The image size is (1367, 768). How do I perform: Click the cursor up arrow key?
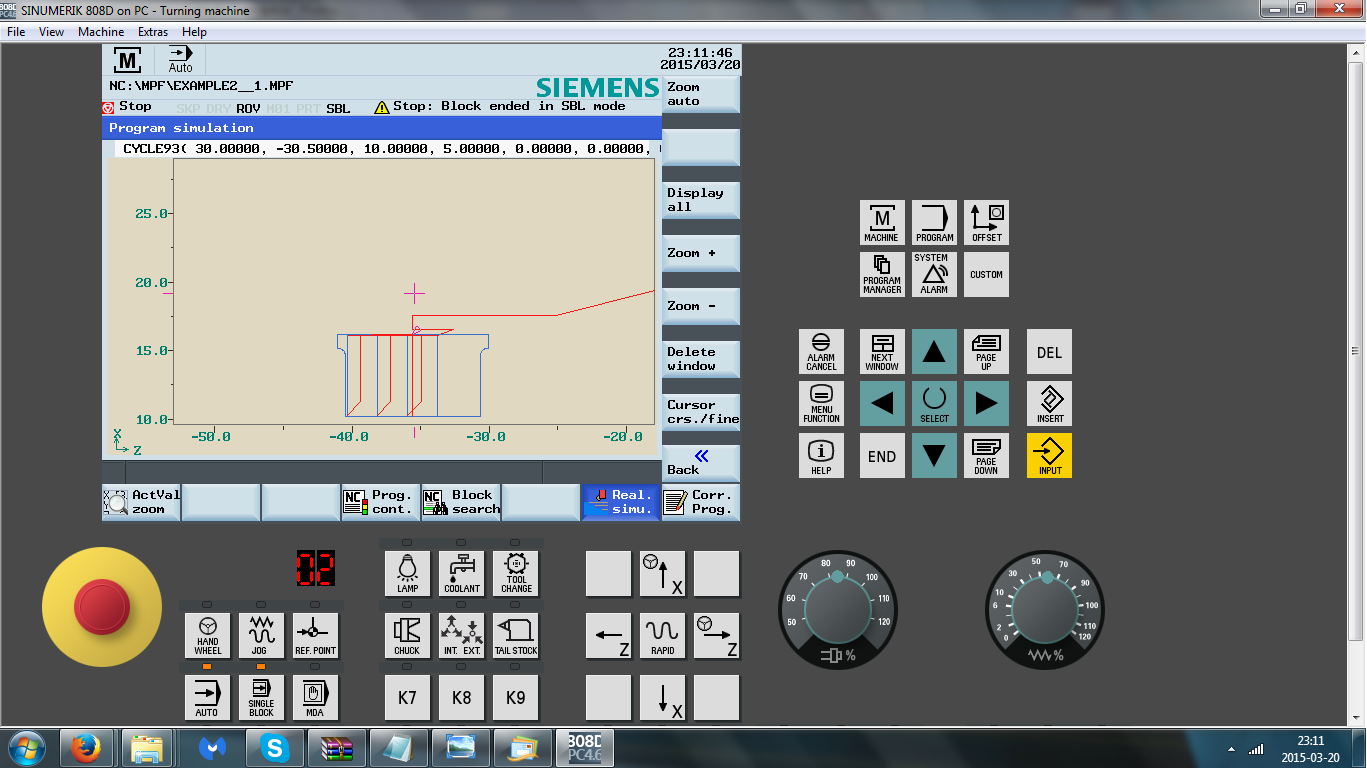pos(934,352)
